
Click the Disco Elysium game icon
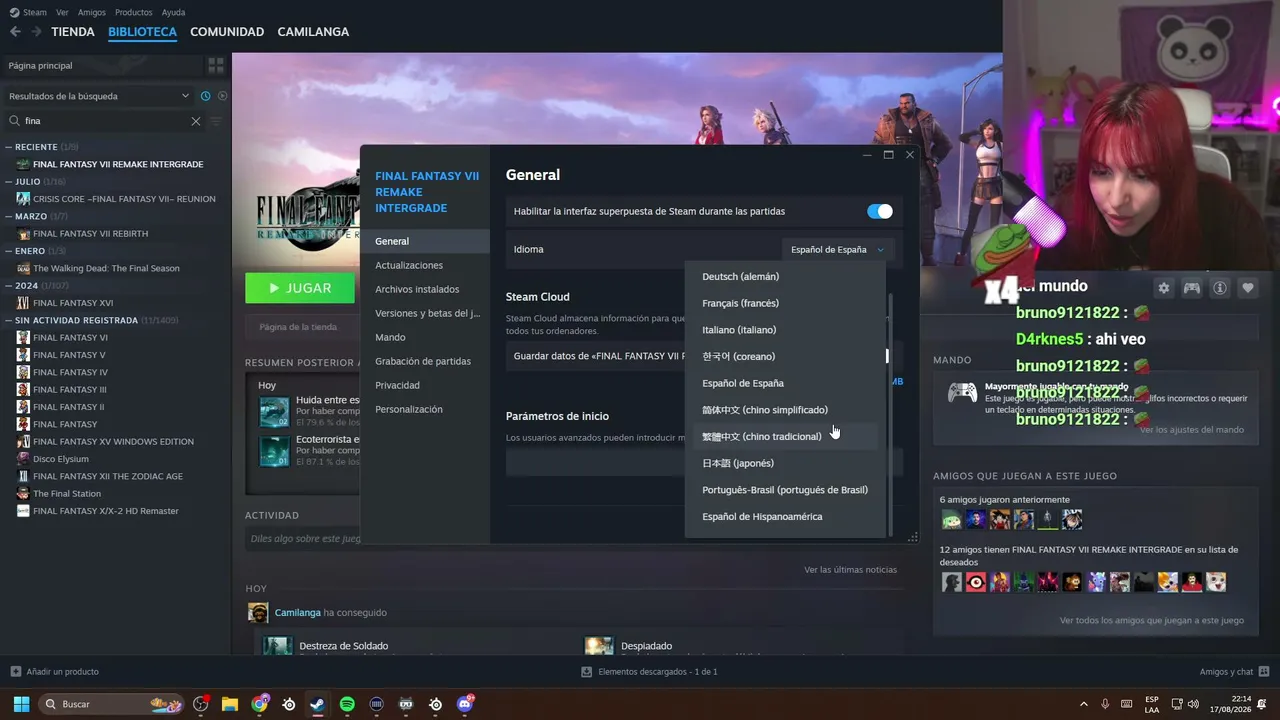(x=23, y=459)
